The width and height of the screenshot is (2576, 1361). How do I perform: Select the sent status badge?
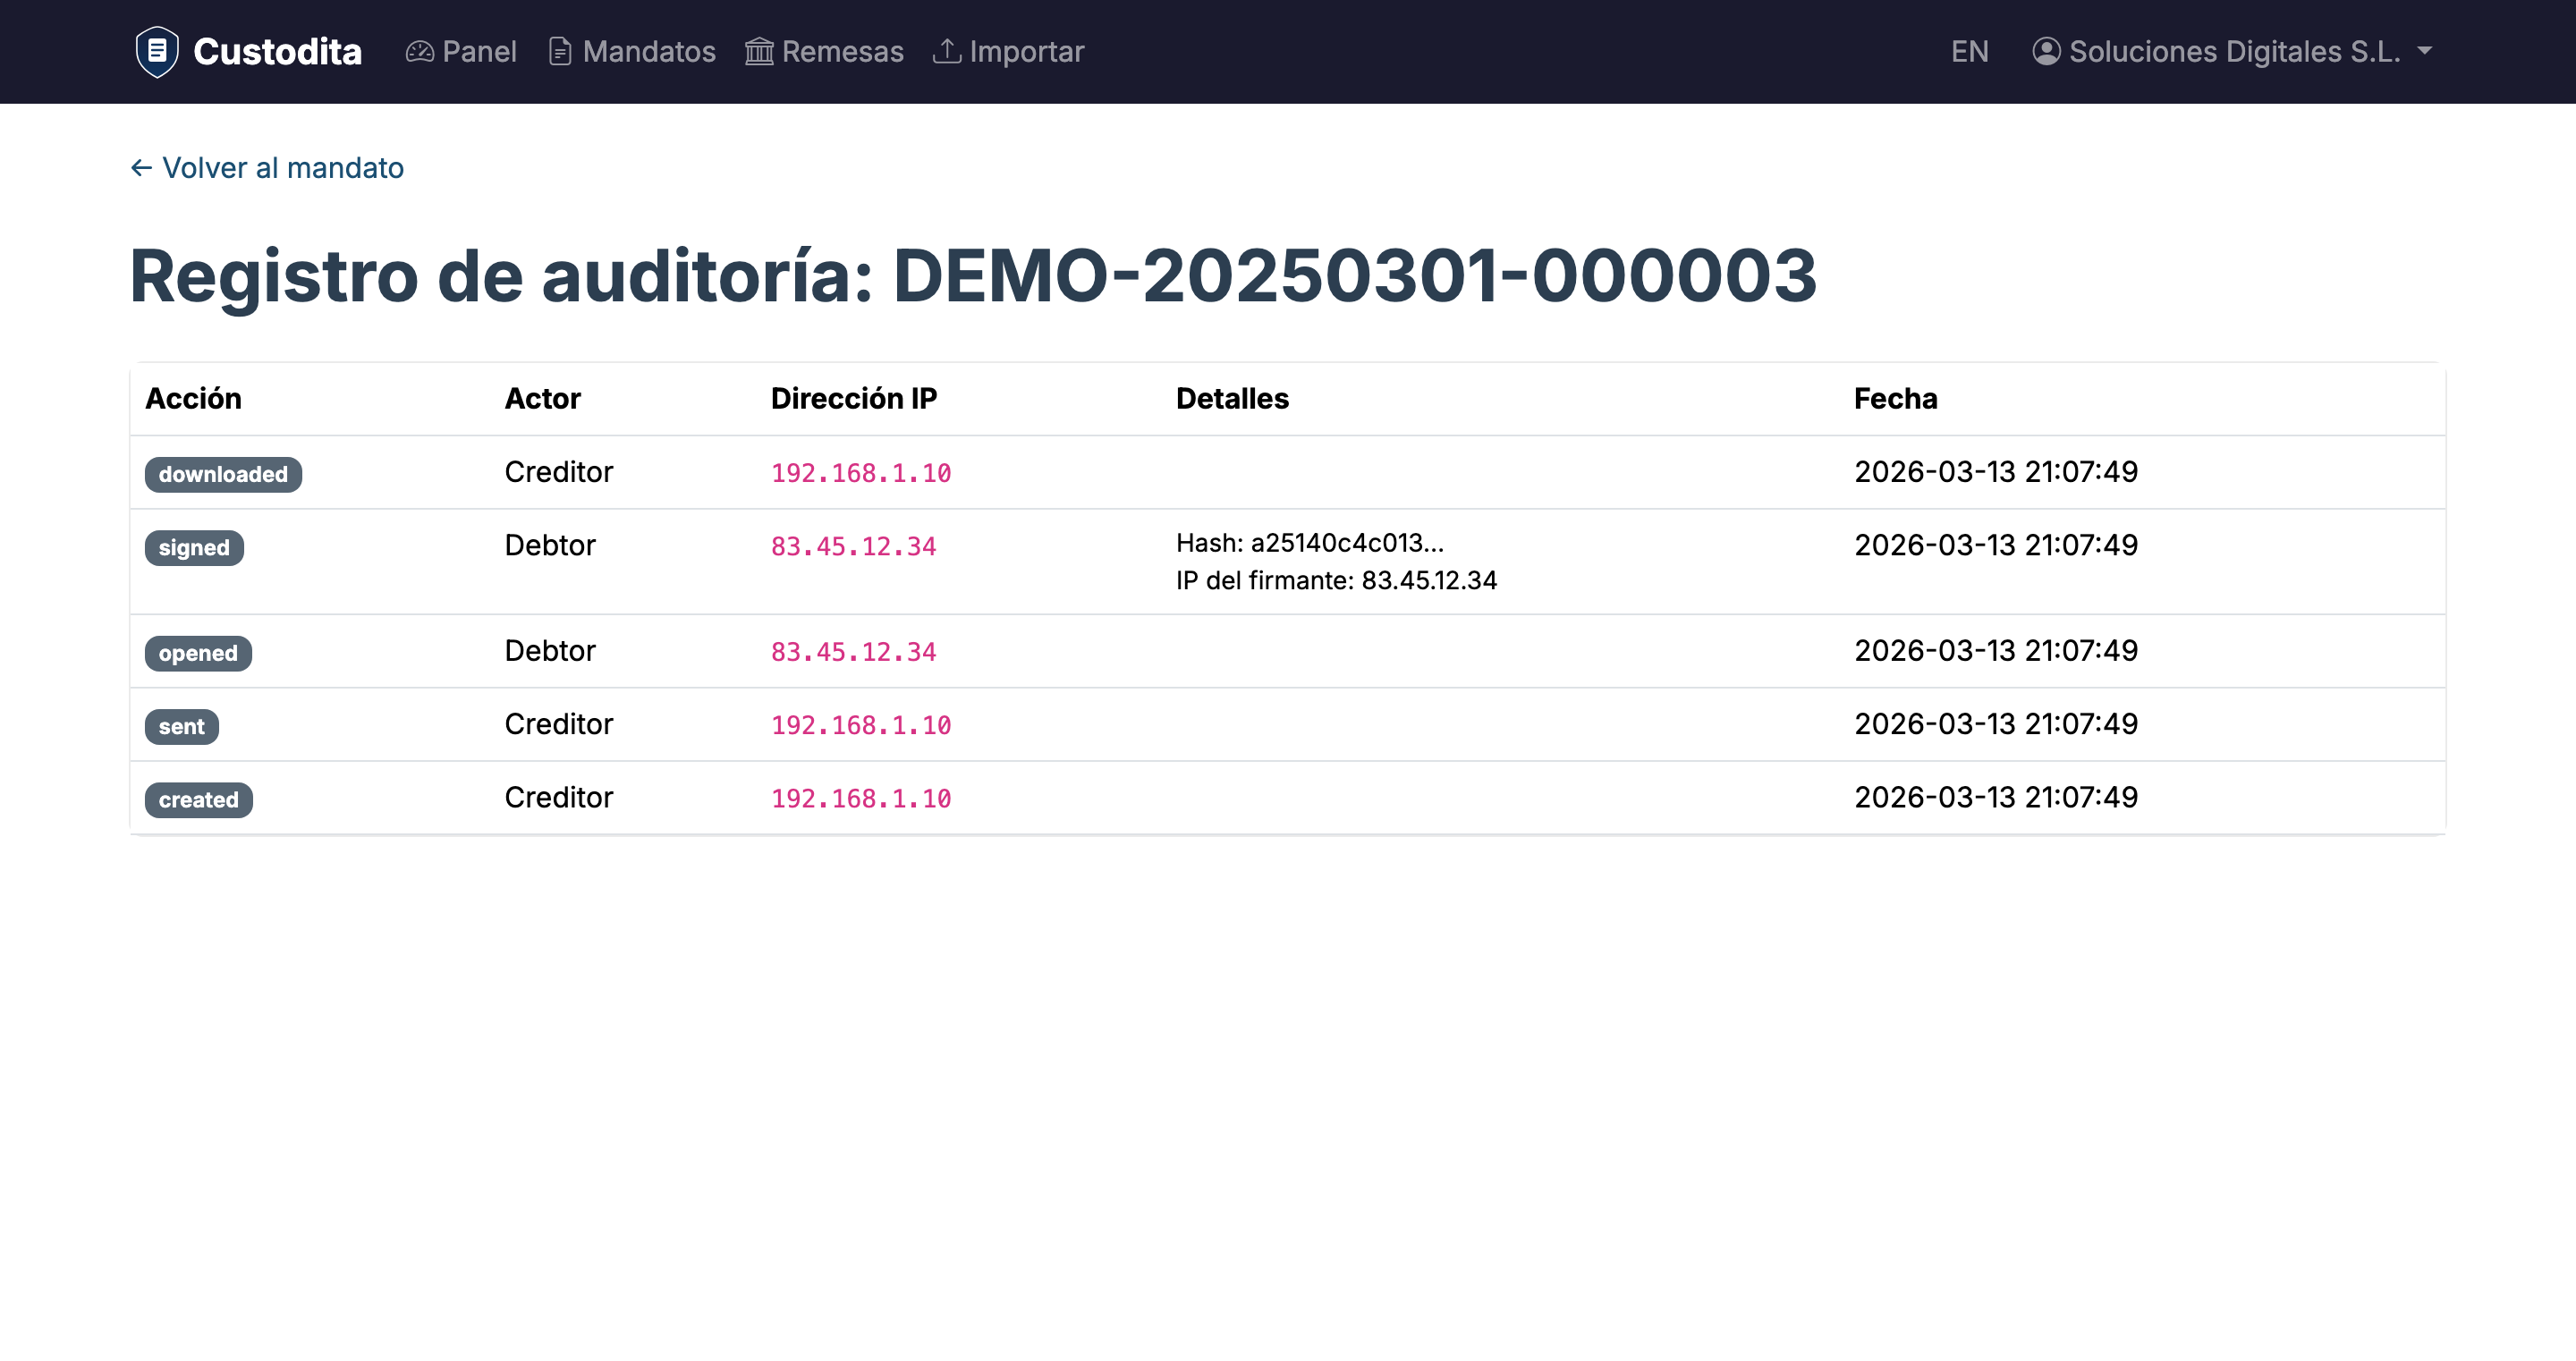tap(181, 726)
